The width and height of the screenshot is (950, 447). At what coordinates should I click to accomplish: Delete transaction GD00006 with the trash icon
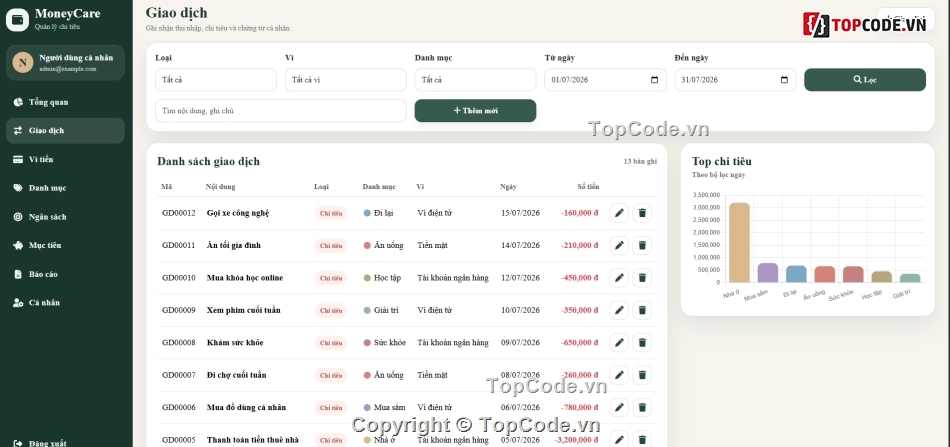pyautogui.click(x=642, y=408)
